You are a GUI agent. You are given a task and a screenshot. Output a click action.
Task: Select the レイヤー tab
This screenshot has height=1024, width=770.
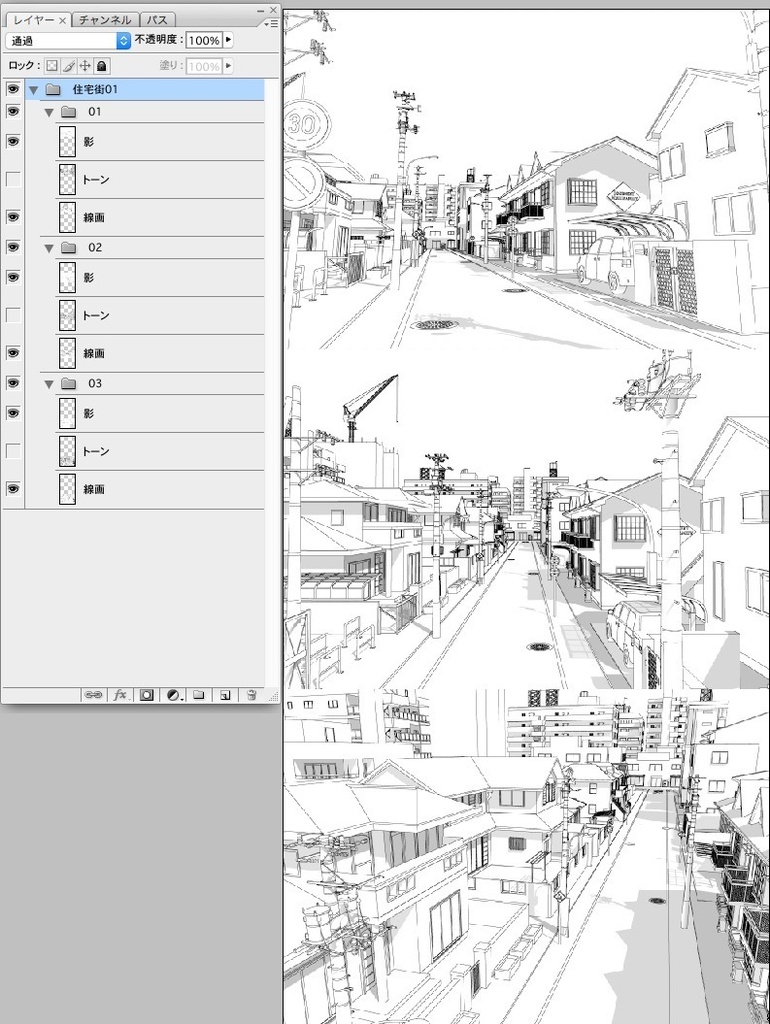(34, 20)
